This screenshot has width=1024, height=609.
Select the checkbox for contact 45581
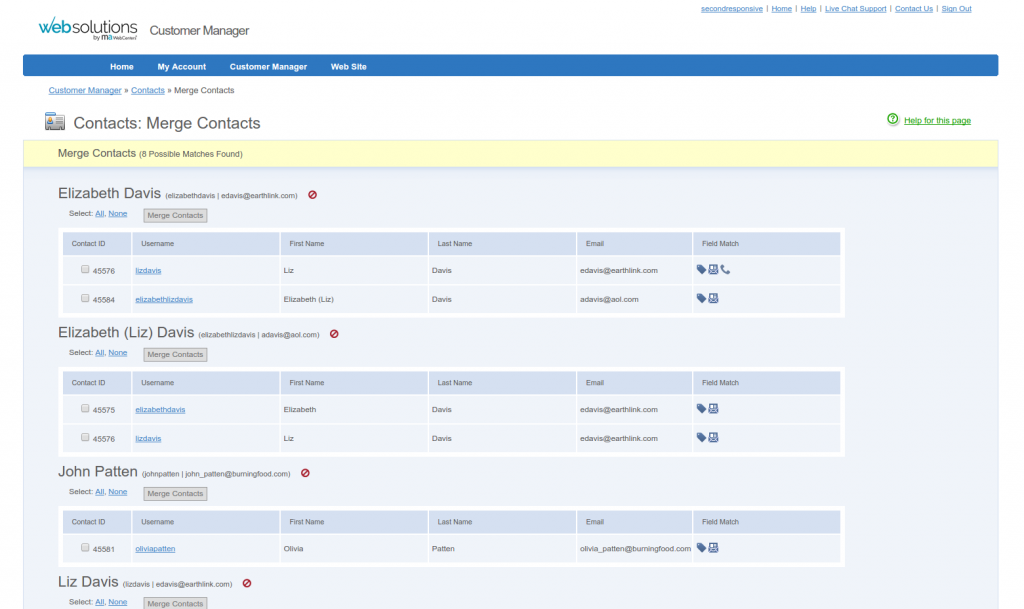click(85, 547)
